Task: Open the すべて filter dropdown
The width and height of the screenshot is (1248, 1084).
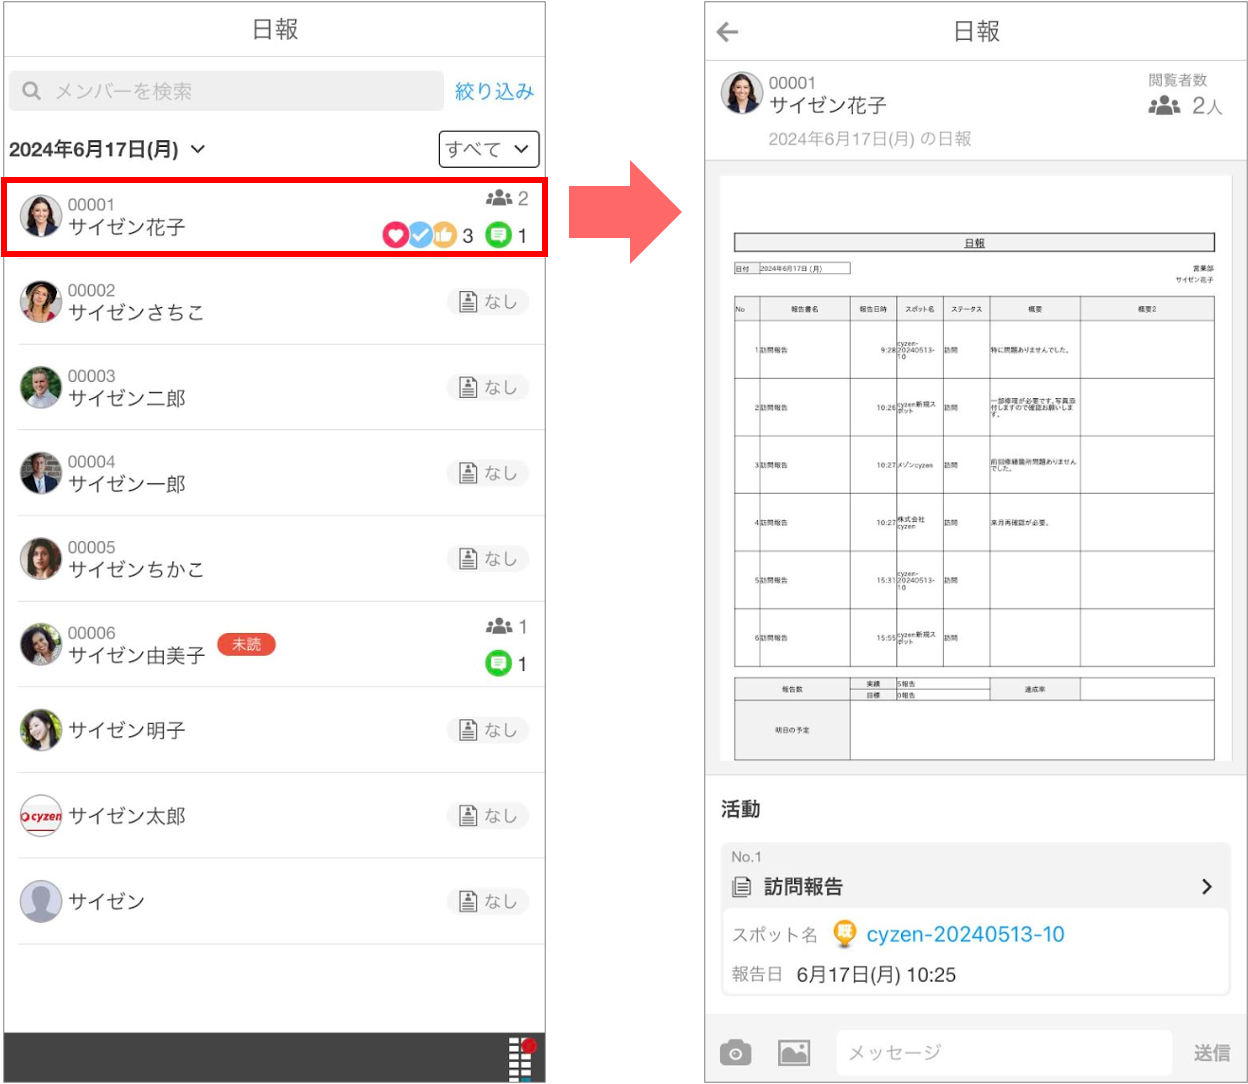Action: tap(489, 149)
